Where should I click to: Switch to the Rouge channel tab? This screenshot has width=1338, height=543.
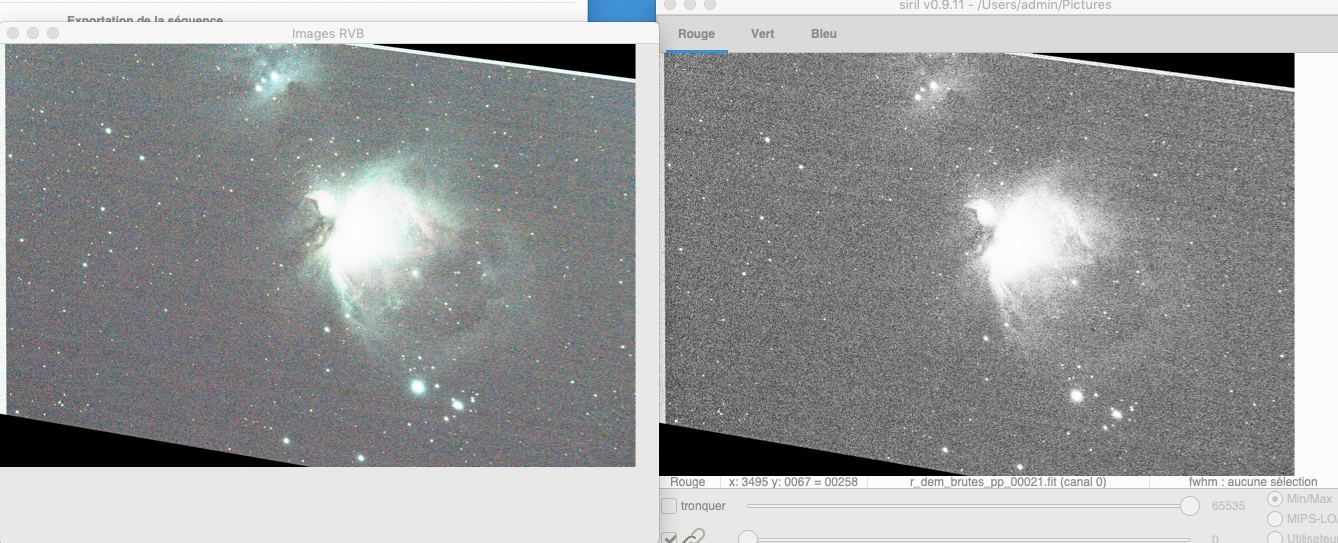[696, 33]
